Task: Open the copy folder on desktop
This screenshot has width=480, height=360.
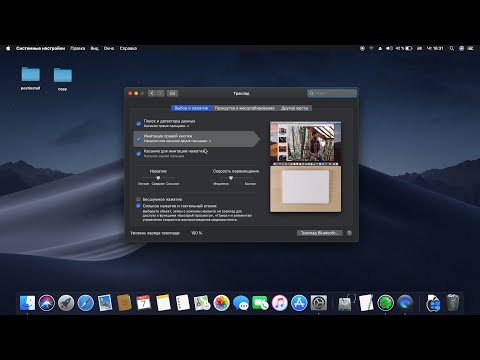Action: coord(63,79)
